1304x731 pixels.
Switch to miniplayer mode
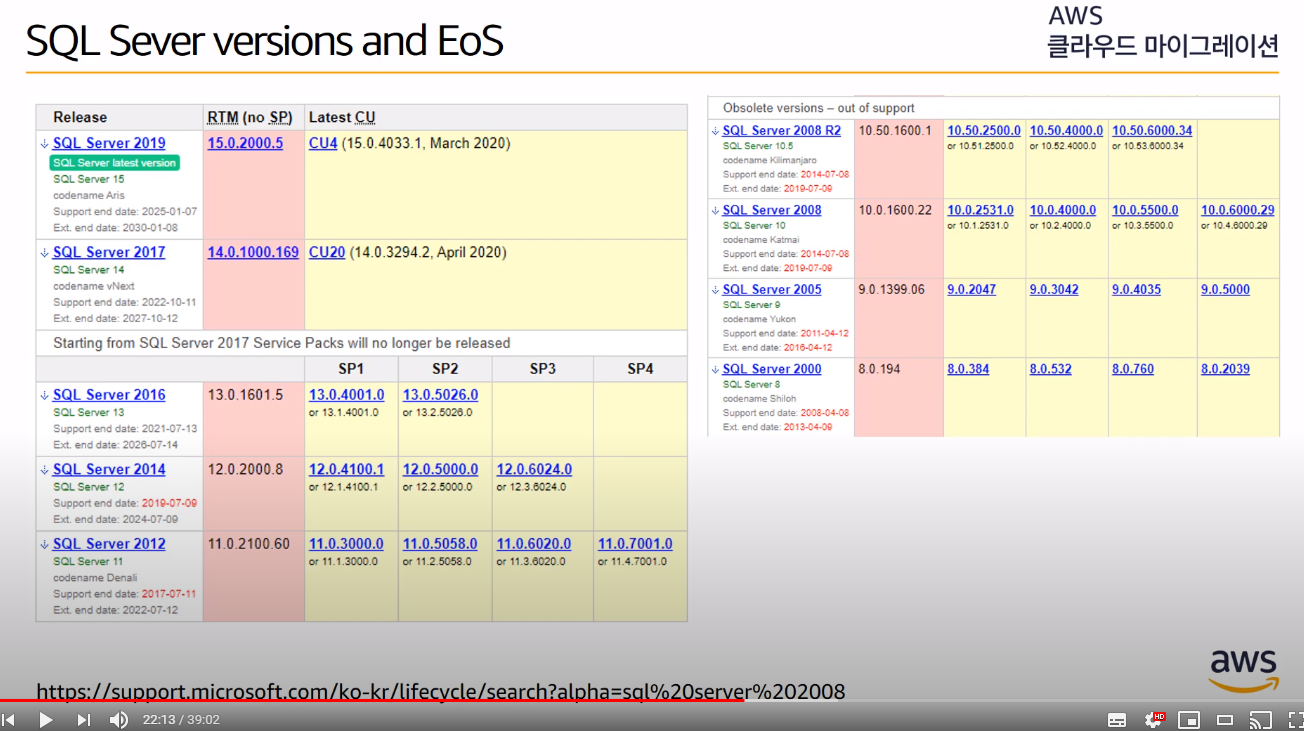pyautogui.click(x=1189, y=720)
